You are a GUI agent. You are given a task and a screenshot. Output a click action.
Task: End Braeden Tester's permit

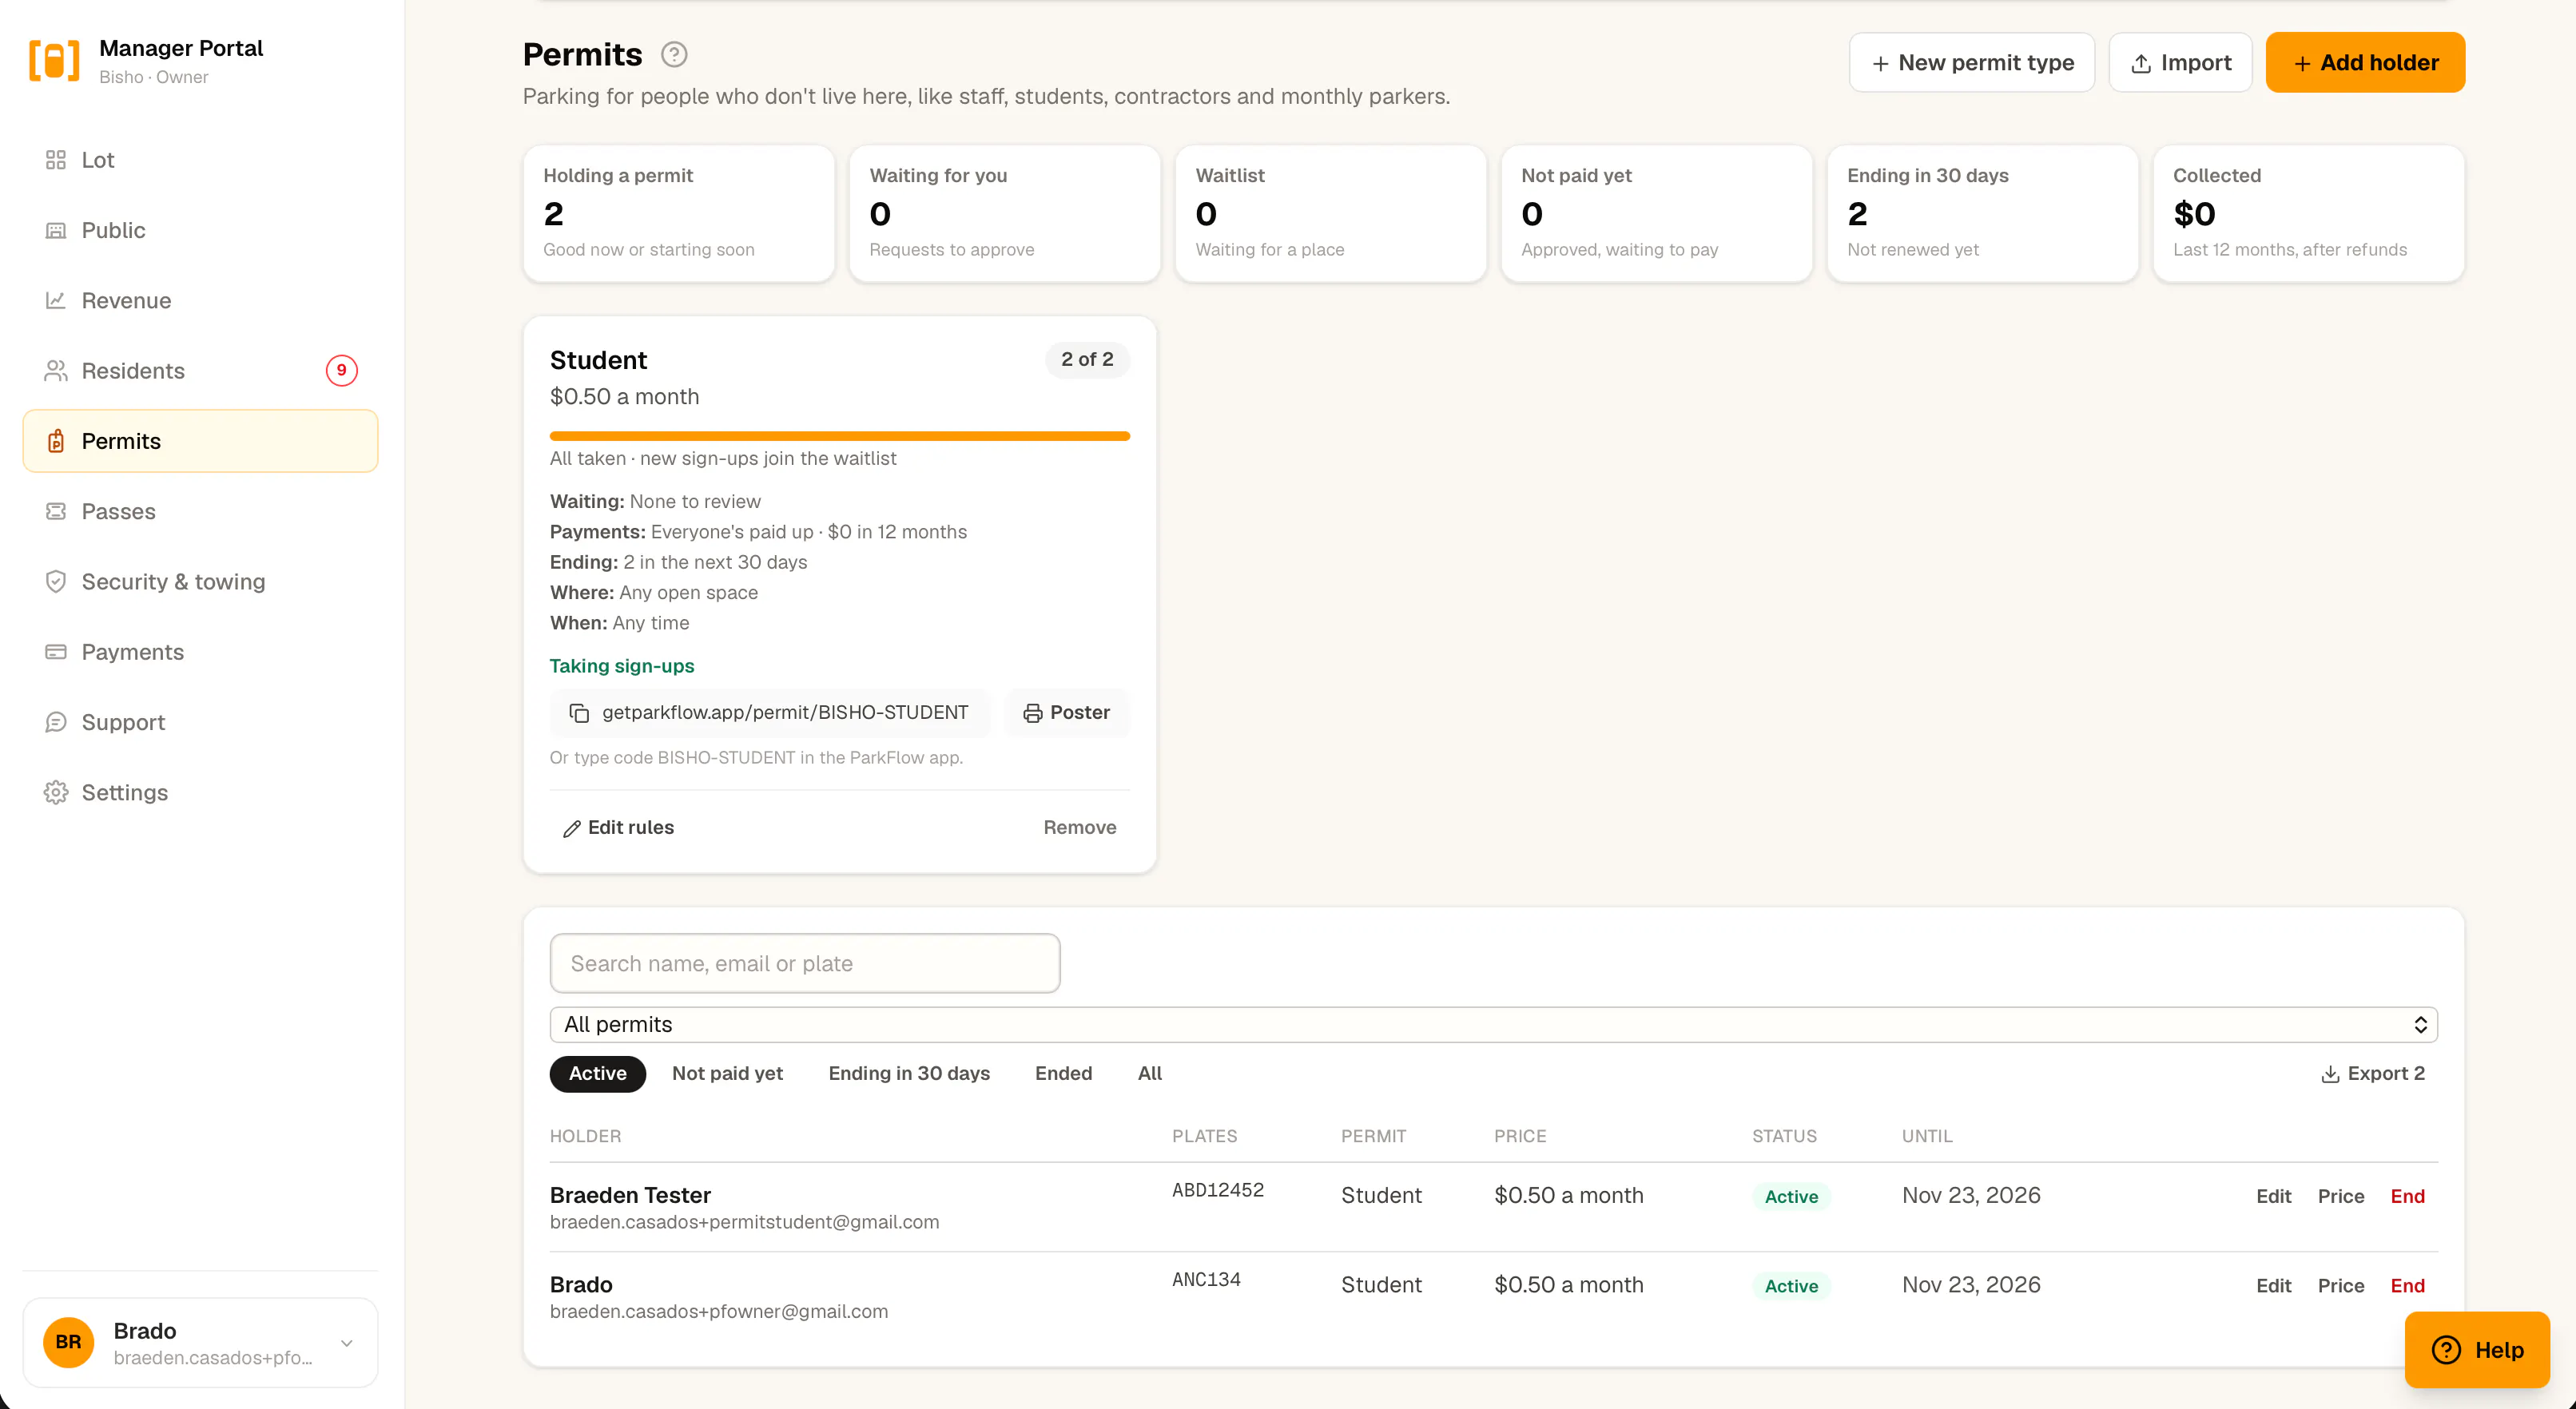(x=2407, y=1196)
